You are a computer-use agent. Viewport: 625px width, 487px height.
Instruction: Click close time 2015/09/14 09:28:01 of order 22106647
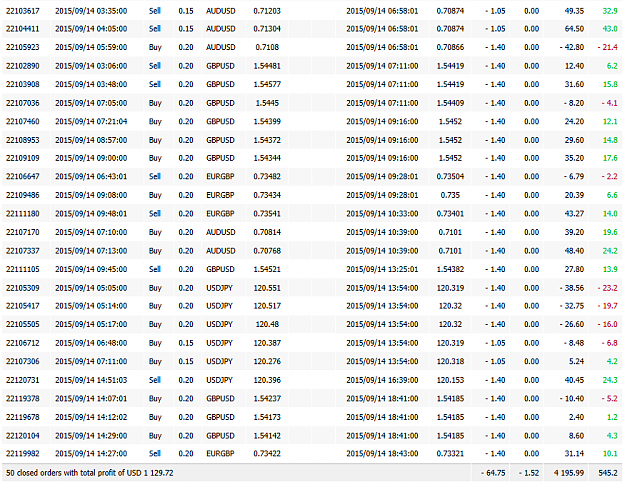[x=382, y=177]
